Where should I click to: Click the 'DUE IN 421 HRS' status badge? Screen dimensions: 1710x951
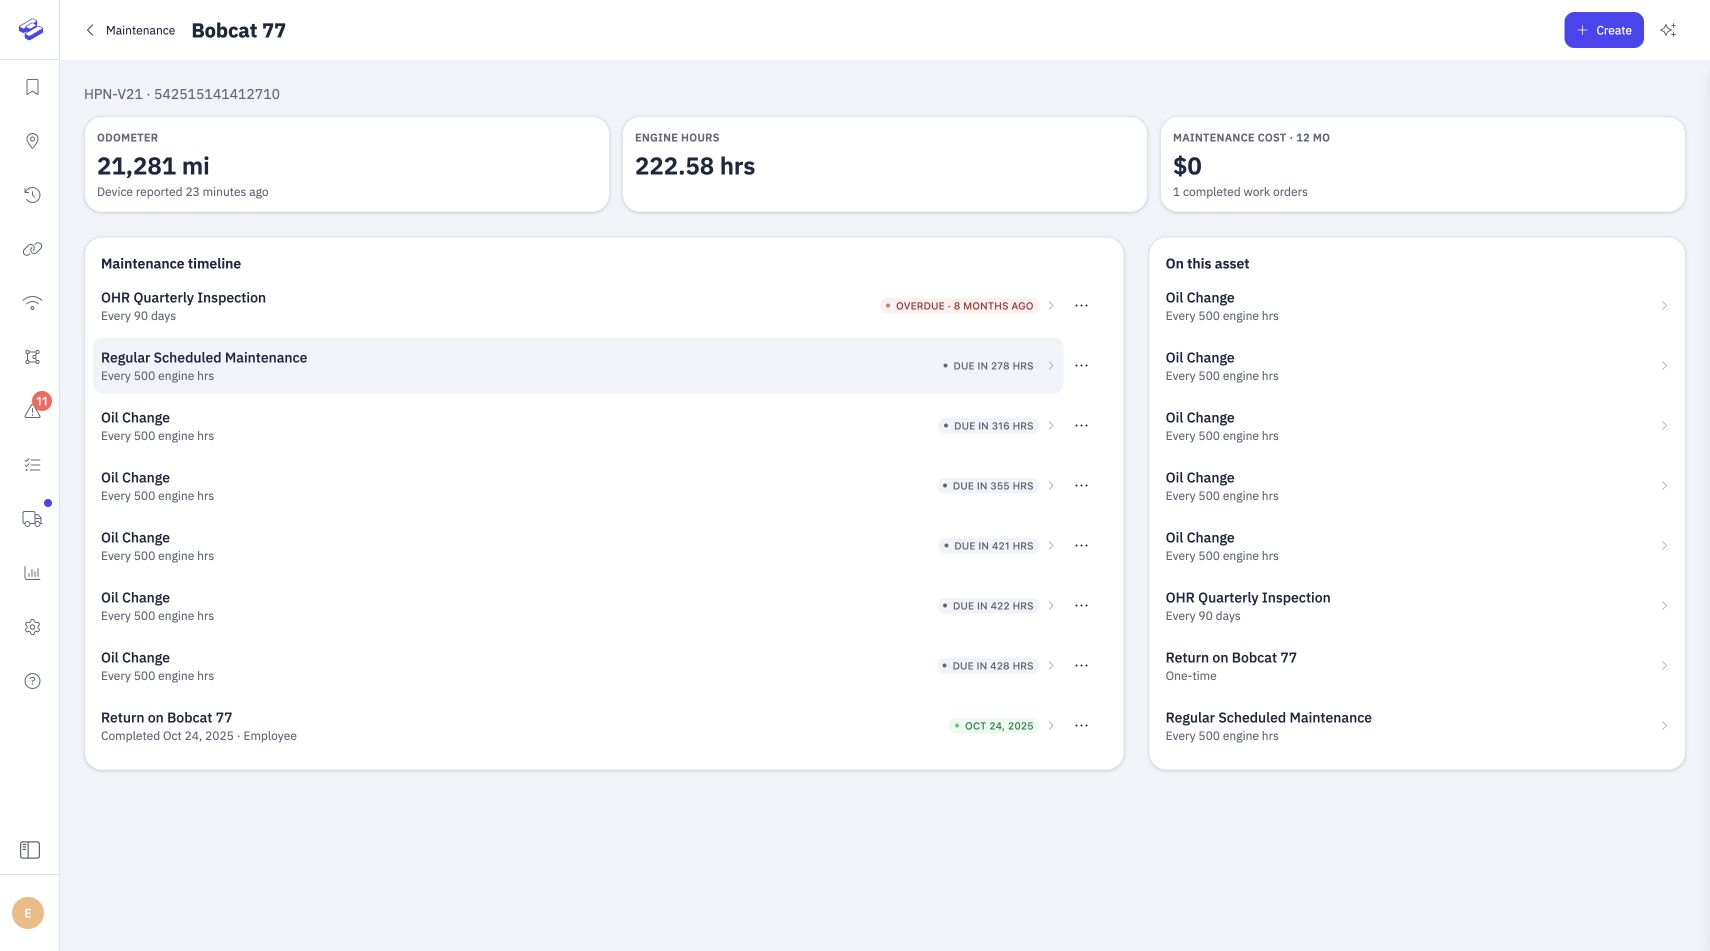(988, 546)
